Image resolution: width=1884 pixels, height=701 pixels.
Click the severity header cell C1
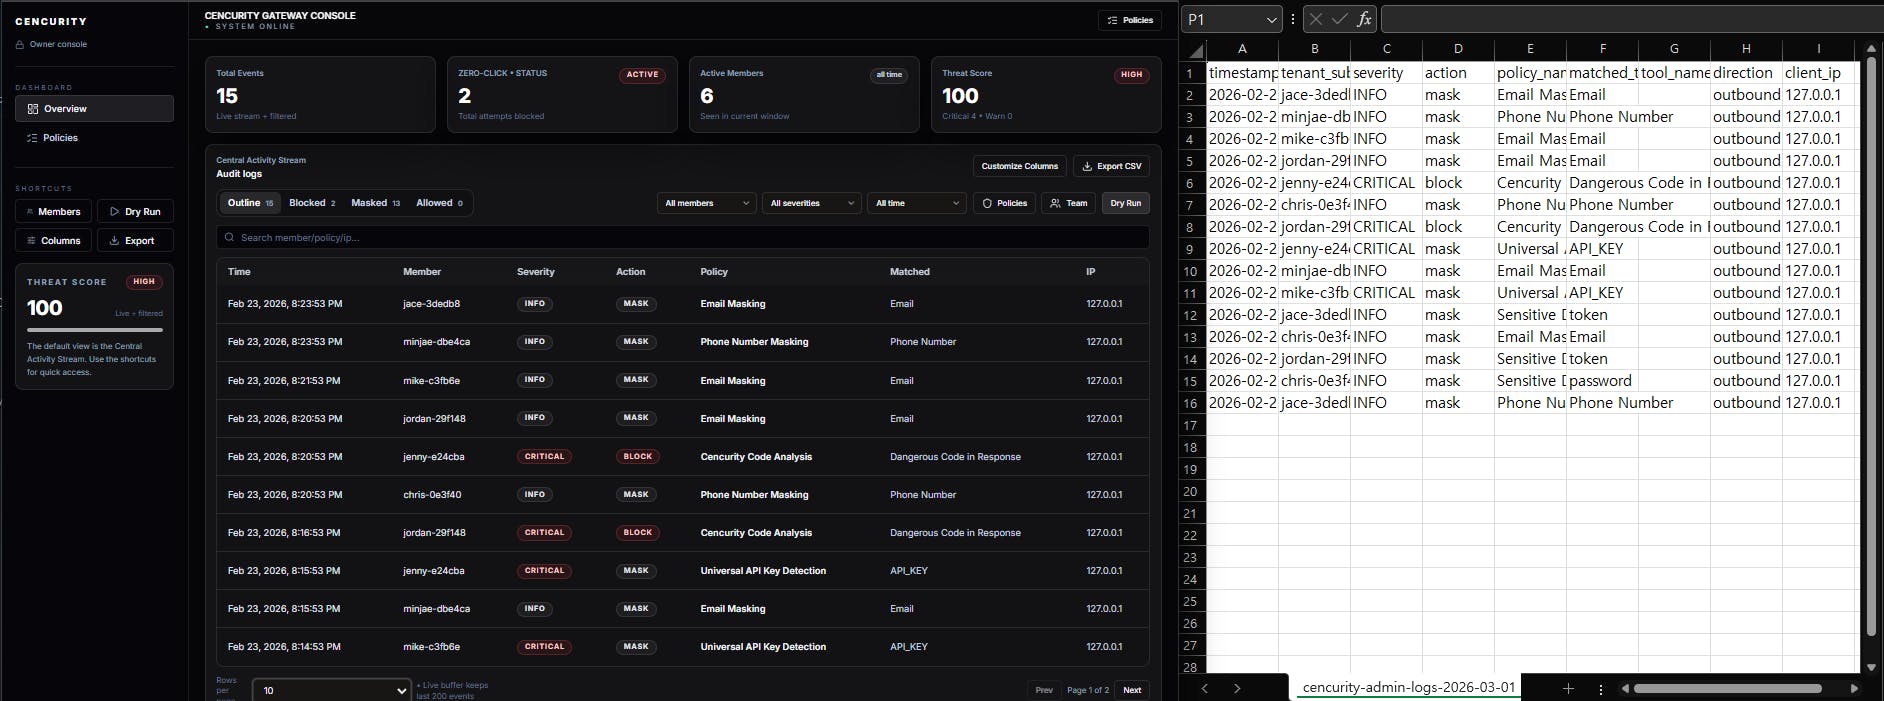tap(1386, 73)
